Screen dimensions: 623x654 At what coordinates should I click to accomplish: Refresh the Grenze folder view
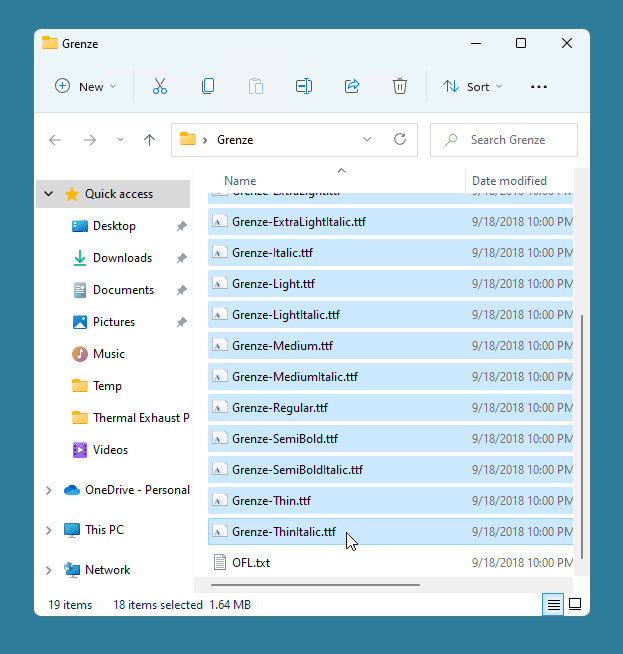click(x=400, y=139)
